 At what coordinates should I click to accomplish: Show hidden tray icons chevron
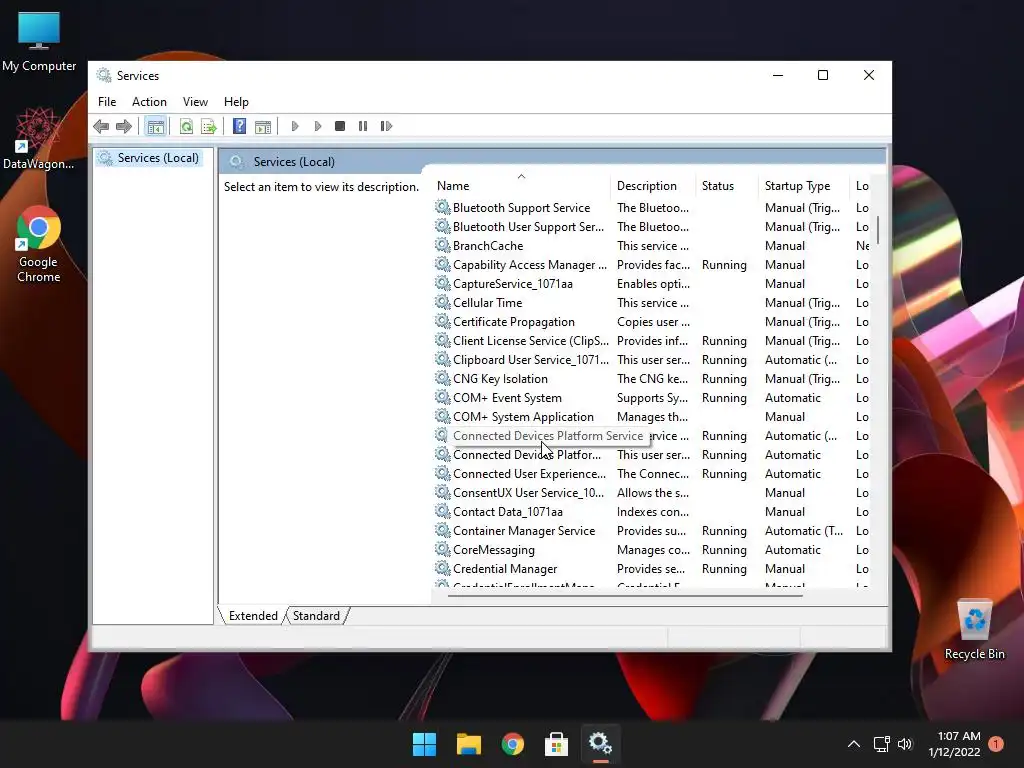[854, 744]
